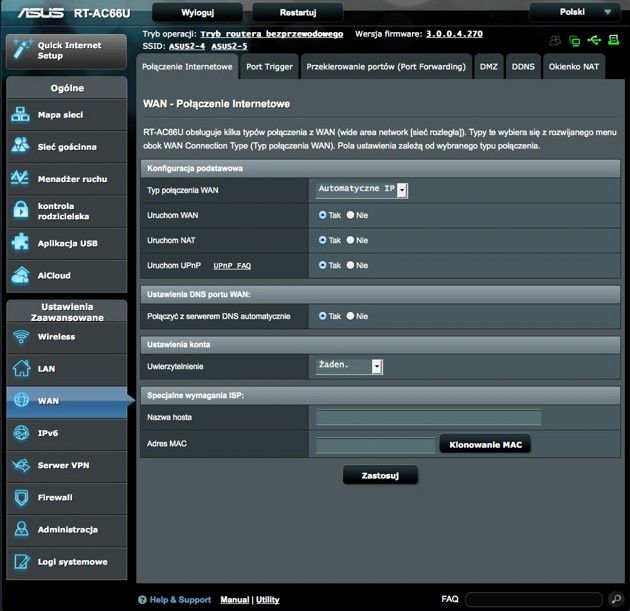630x611 pixels.
Task: Set Uruchom WAN to Nie
Action: [x=350, y=215]
